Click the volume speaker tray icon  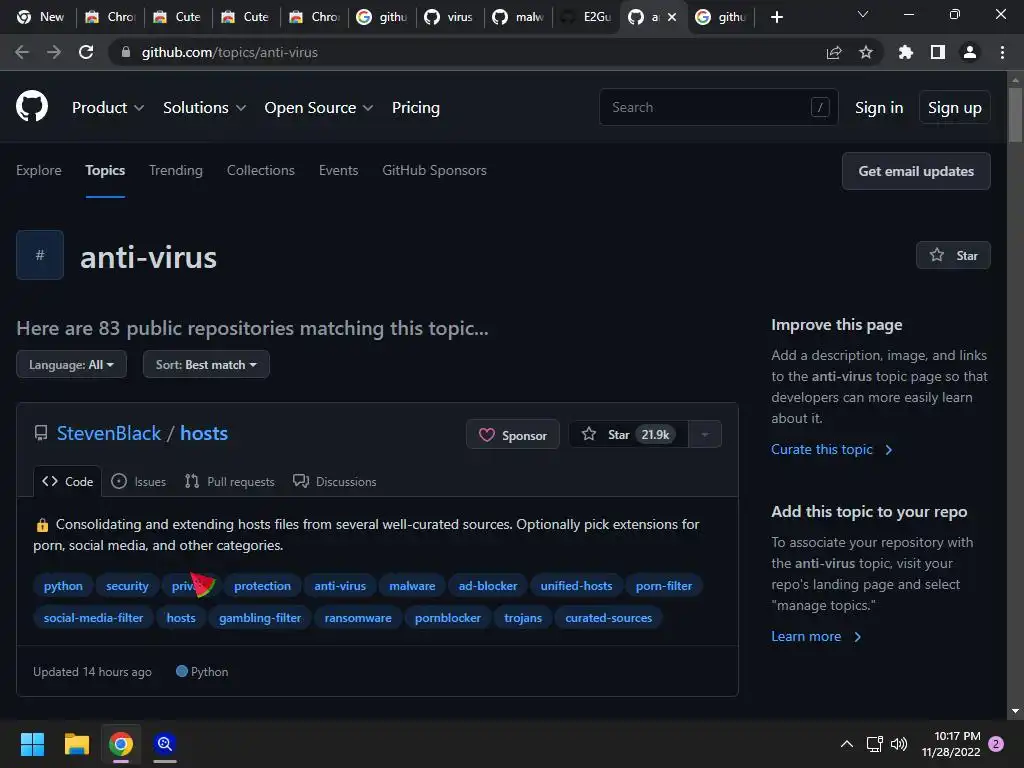899,744
